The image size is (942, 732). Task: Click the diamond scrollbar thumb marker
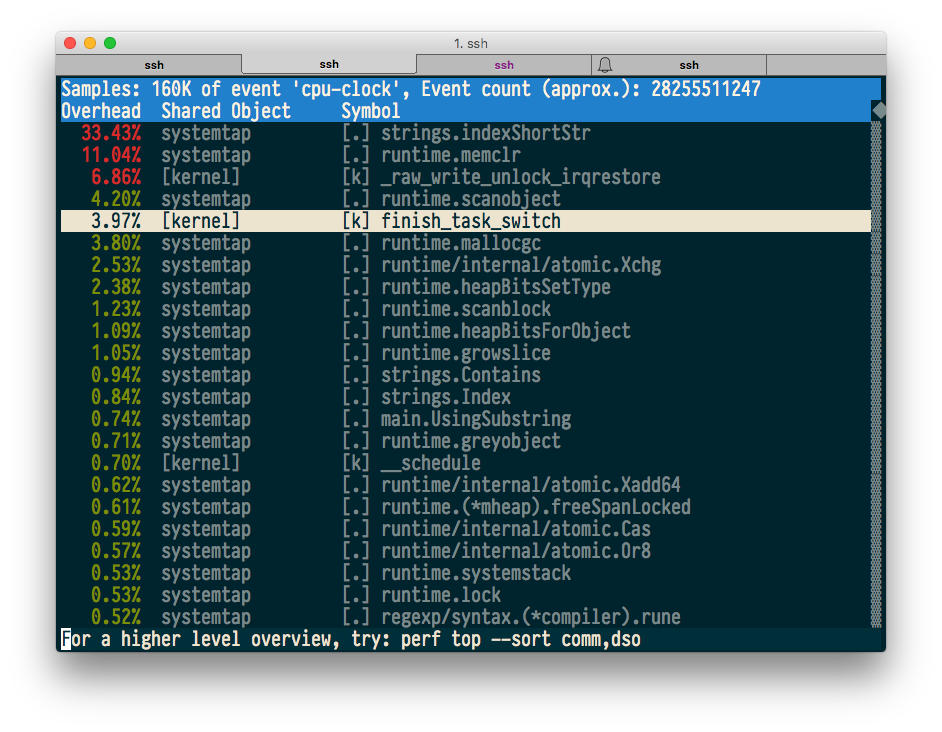tap(879, 111)
